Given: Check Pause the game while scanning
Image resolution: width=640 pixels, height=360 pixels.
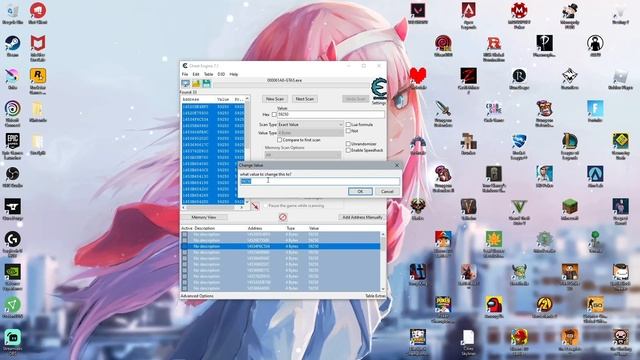Looking at the screenshot, I should point(266,206).
